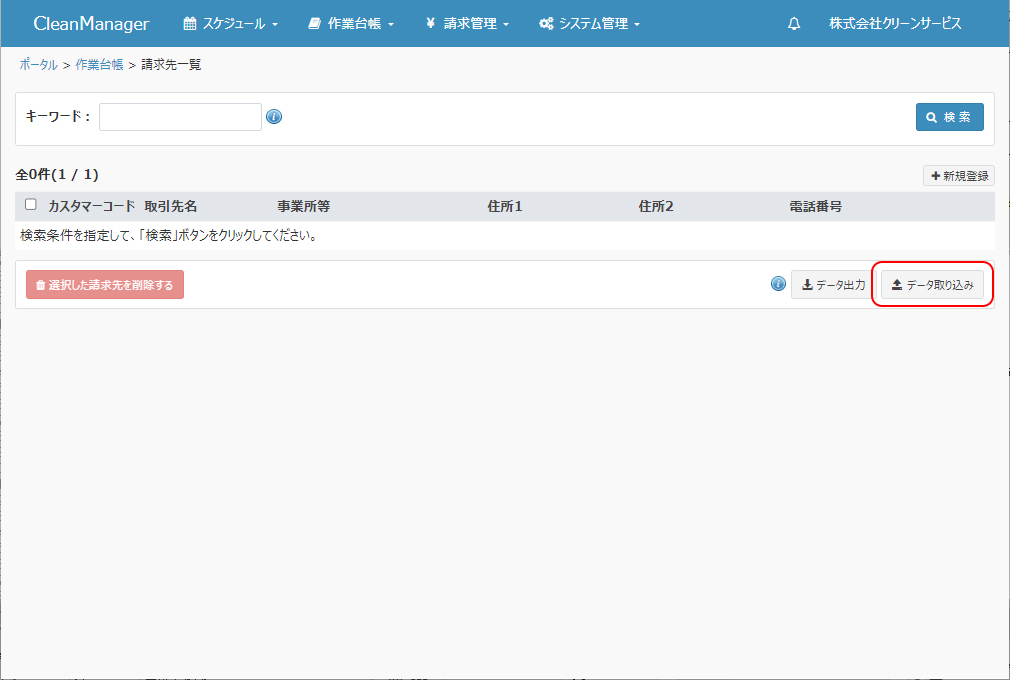Open the 株式会社クリーンサービス account menu
Screen dimensions: 1010x680
click(895, 24)
